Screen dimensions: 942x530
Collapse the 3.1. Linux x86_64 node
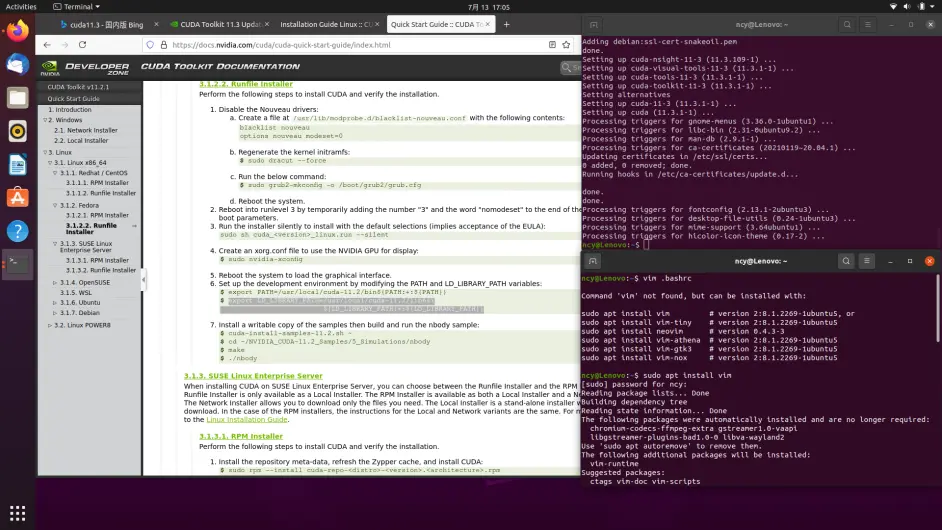point(50,163)
